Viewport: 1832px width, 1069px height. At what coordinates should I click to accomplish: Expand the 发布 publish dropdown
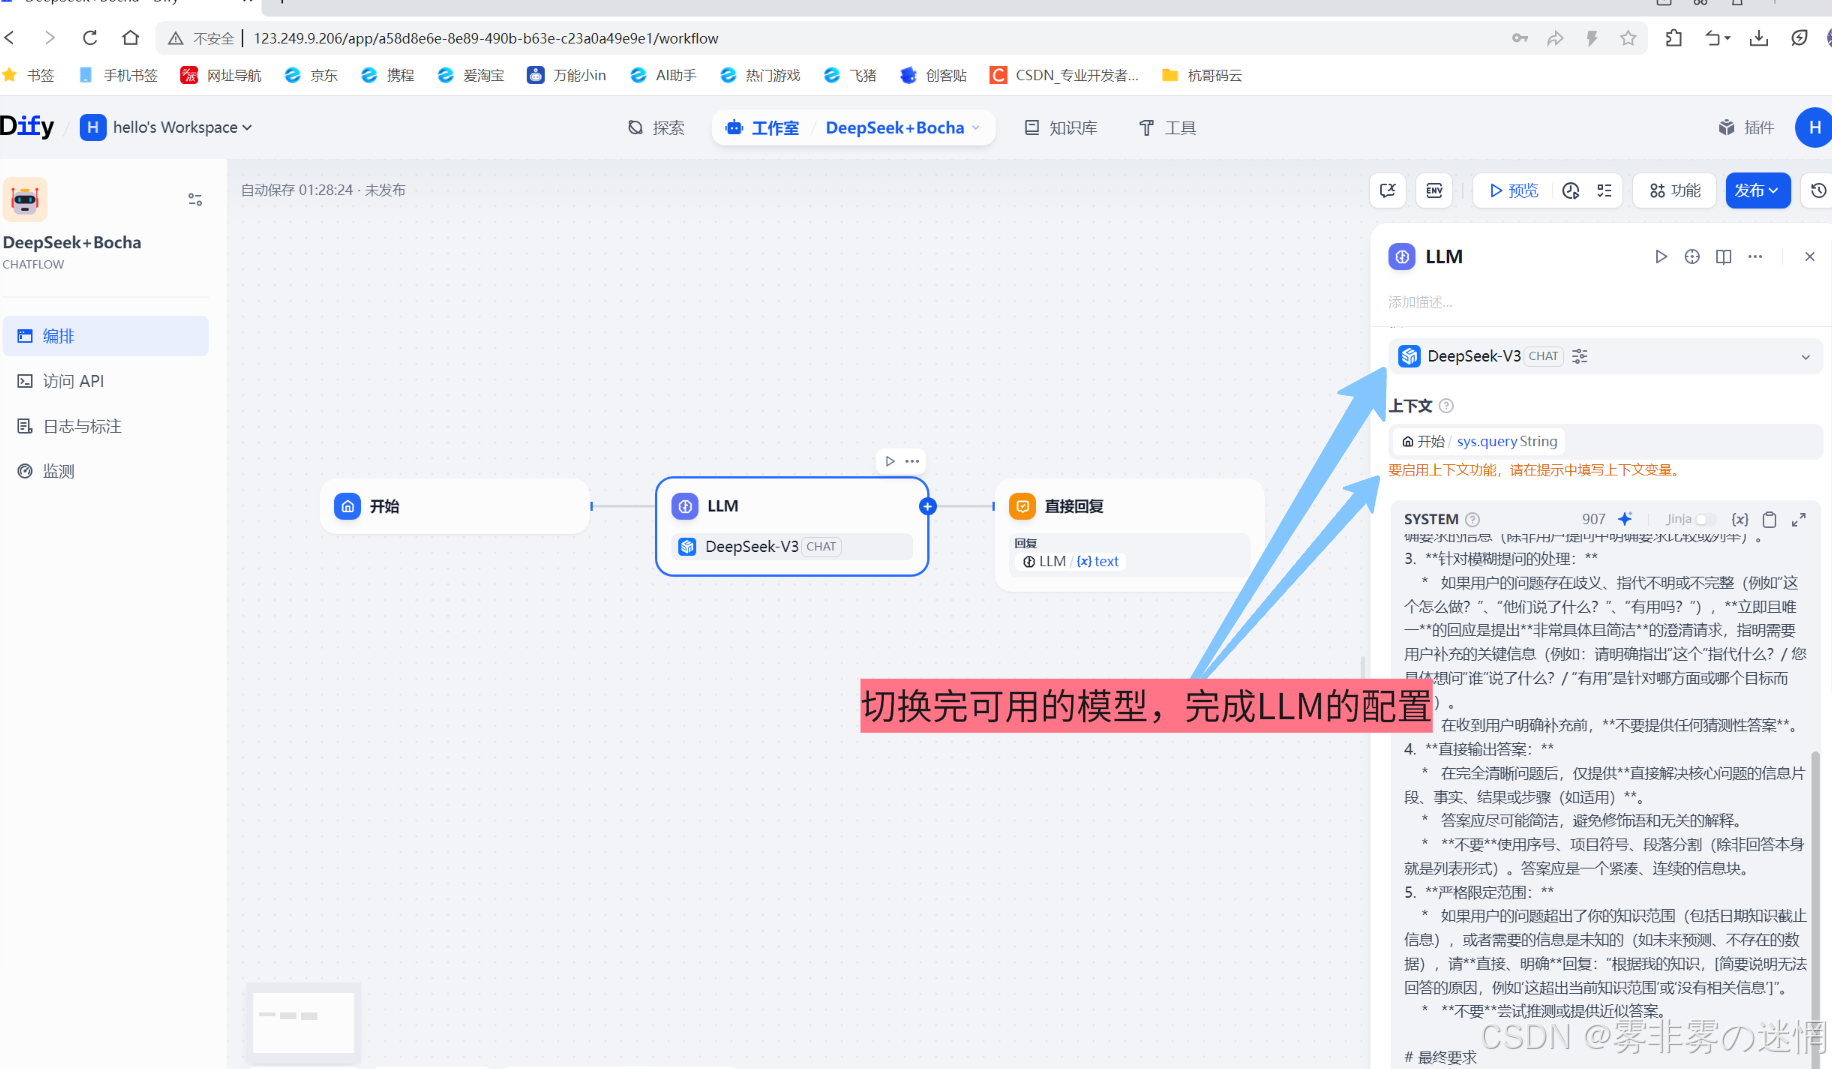click(1757, 190)
